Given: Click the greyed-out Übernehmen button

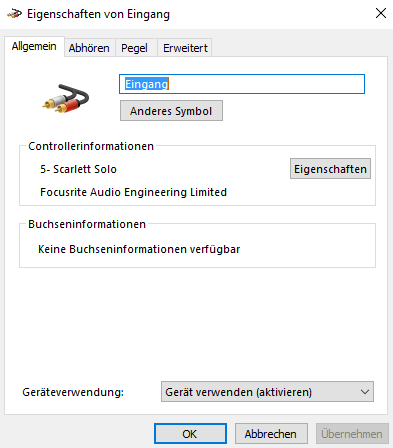Looking at the screenshot, I should (352, 434).
